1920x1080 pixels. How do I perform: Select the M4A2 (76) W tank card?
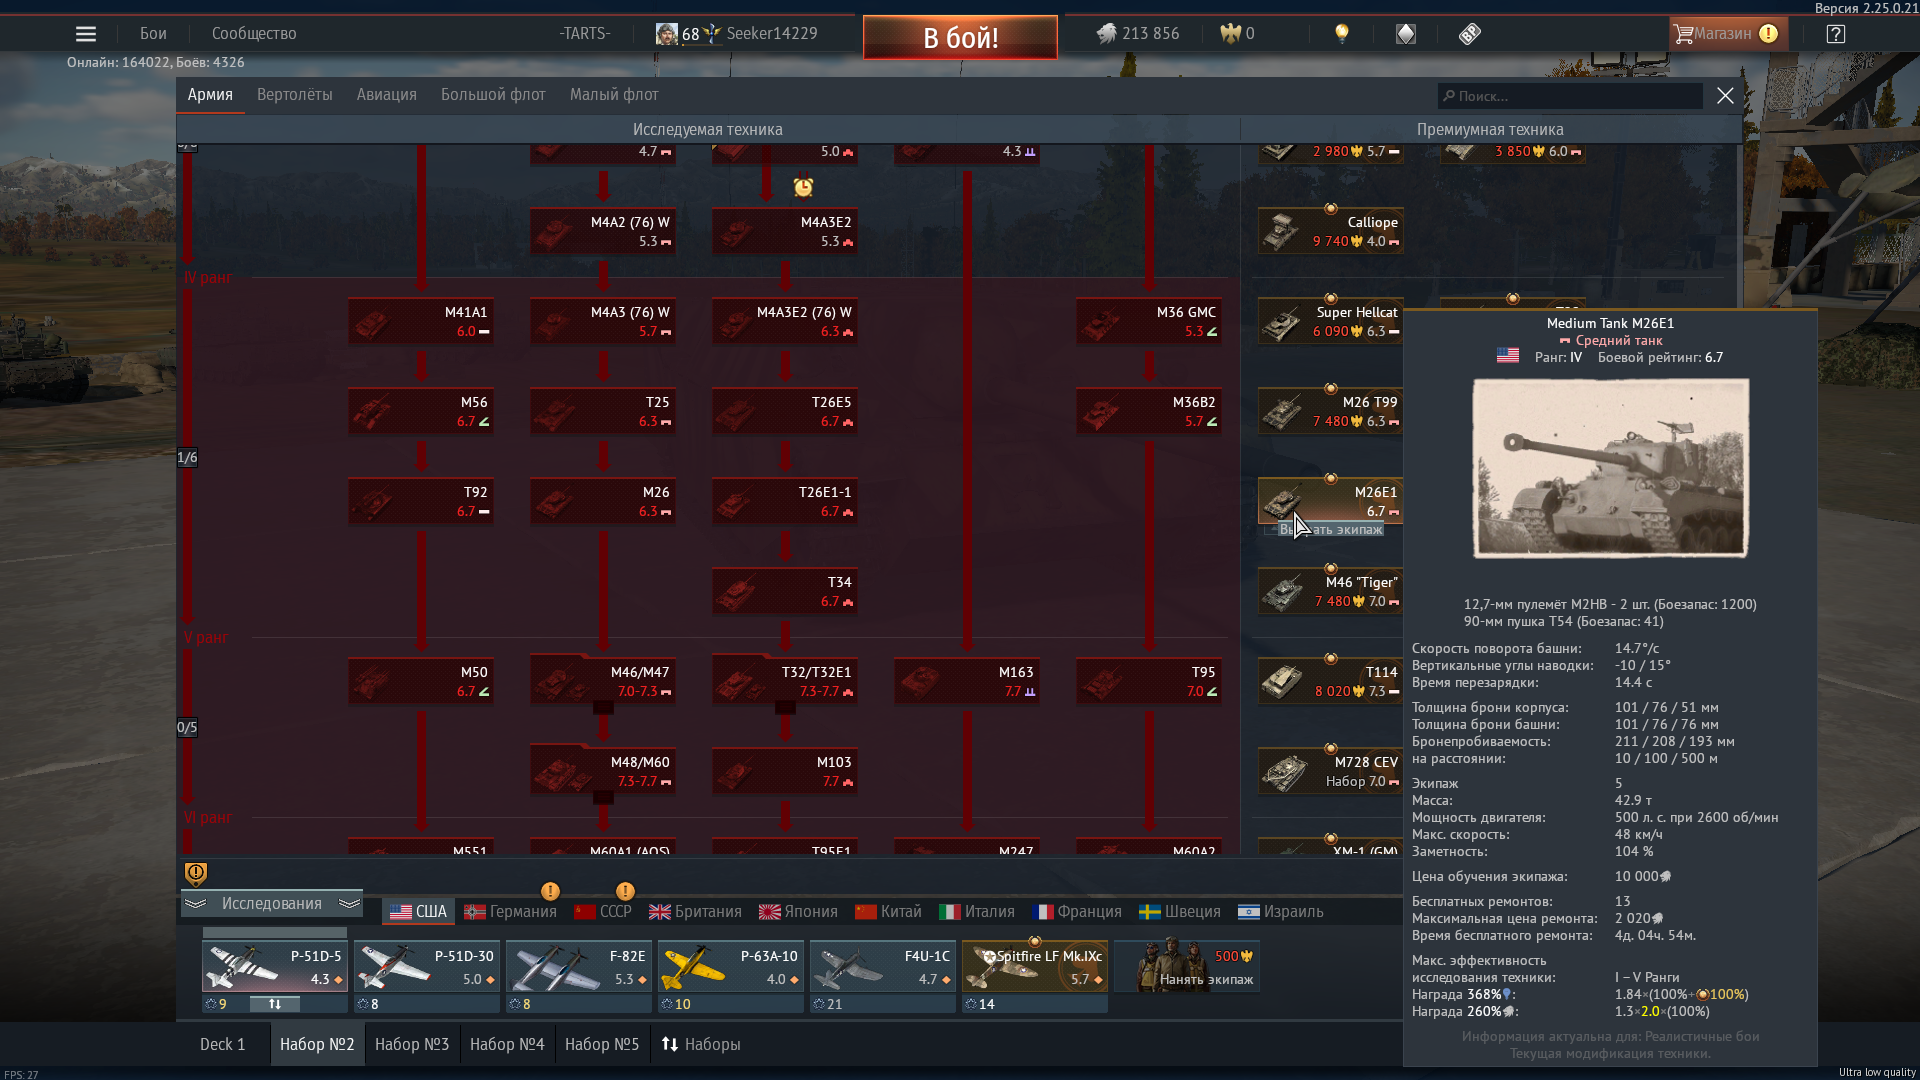click(x=603, y=231)
